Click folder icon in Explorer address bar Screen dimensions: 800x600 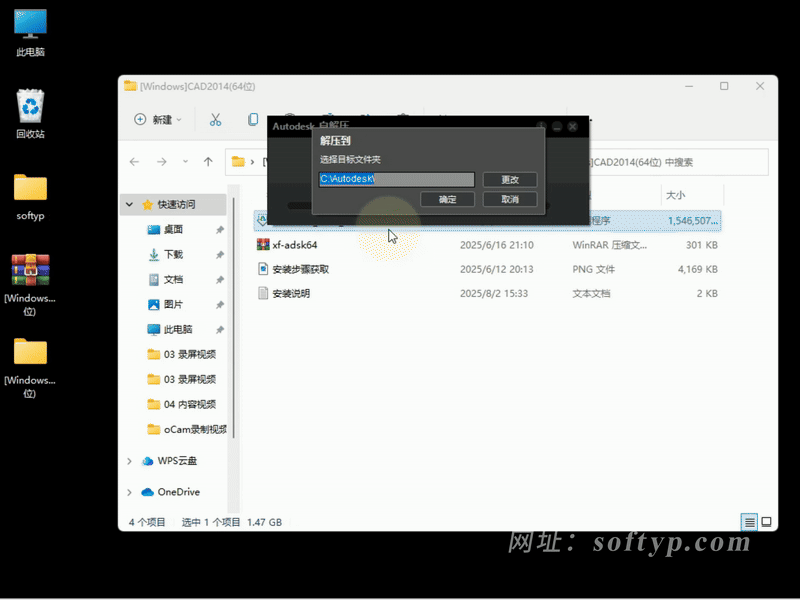238,162
